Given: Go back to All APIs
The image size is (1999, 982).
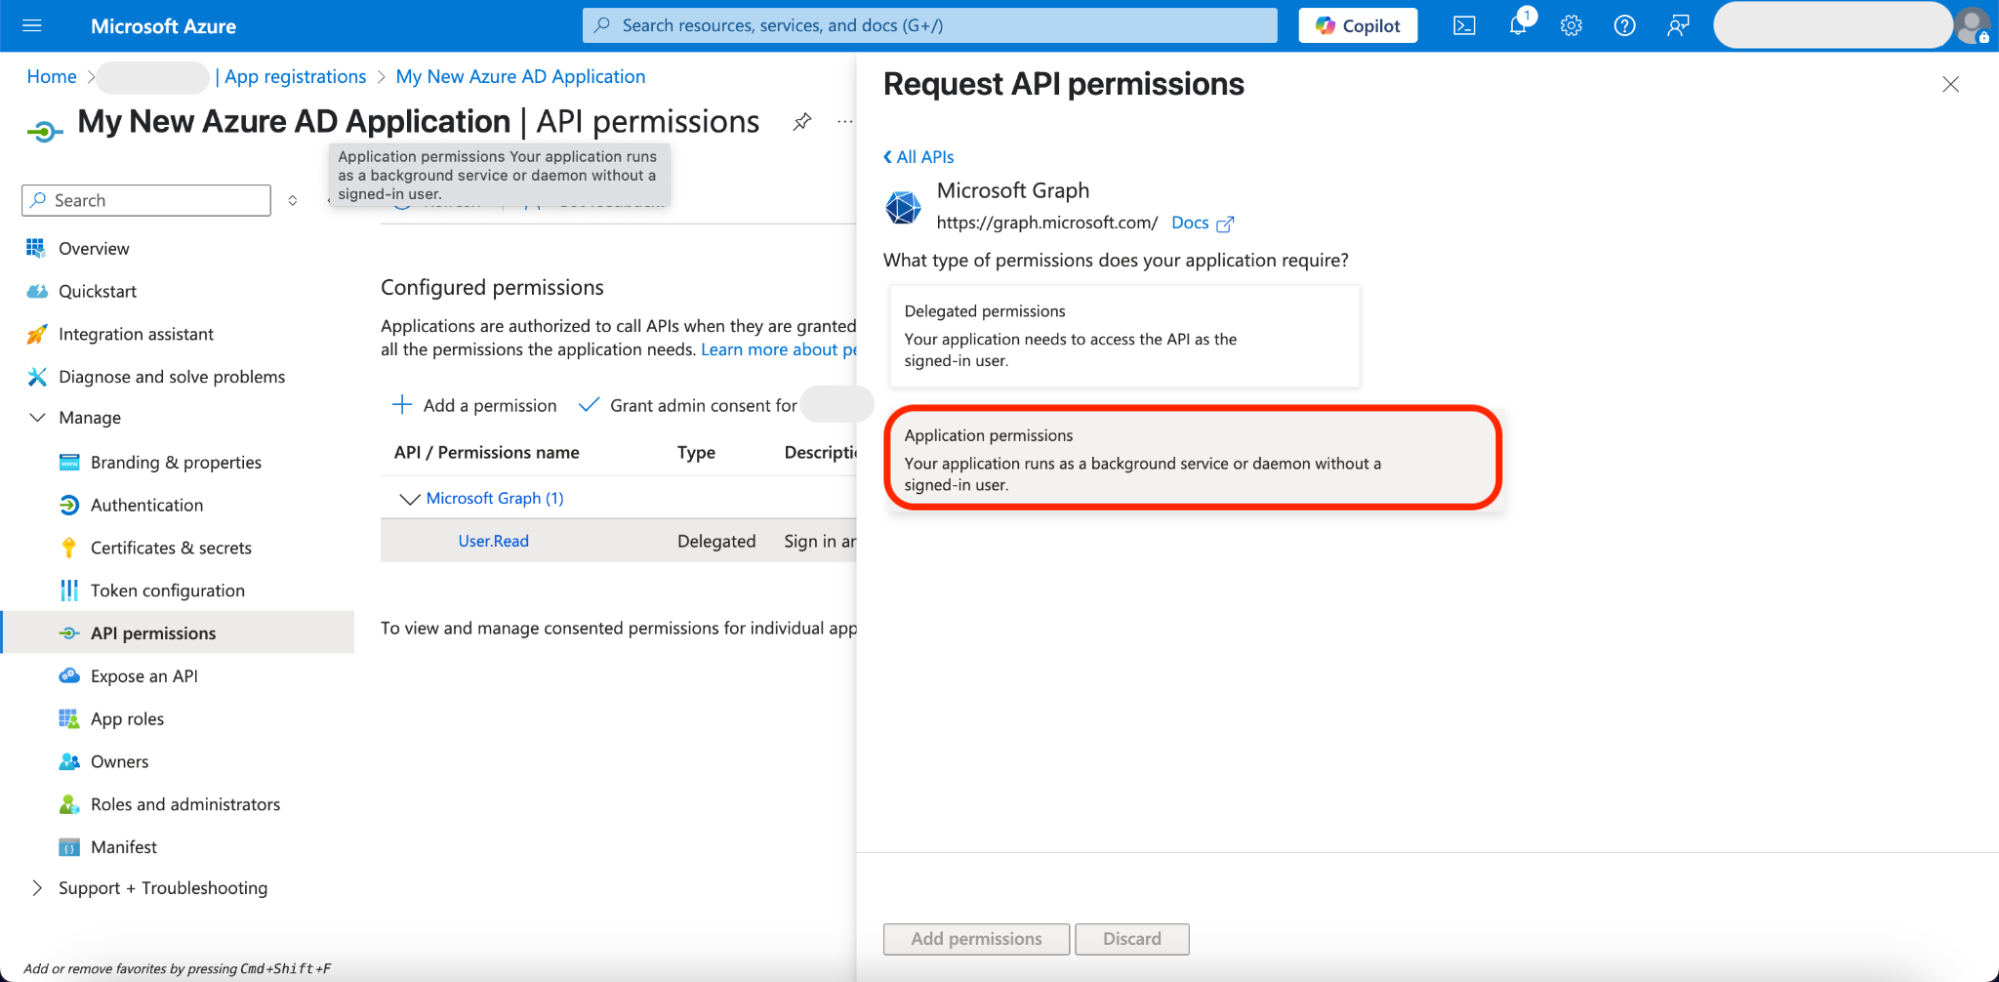Looking at the screenshot, I should click(919, 157).
